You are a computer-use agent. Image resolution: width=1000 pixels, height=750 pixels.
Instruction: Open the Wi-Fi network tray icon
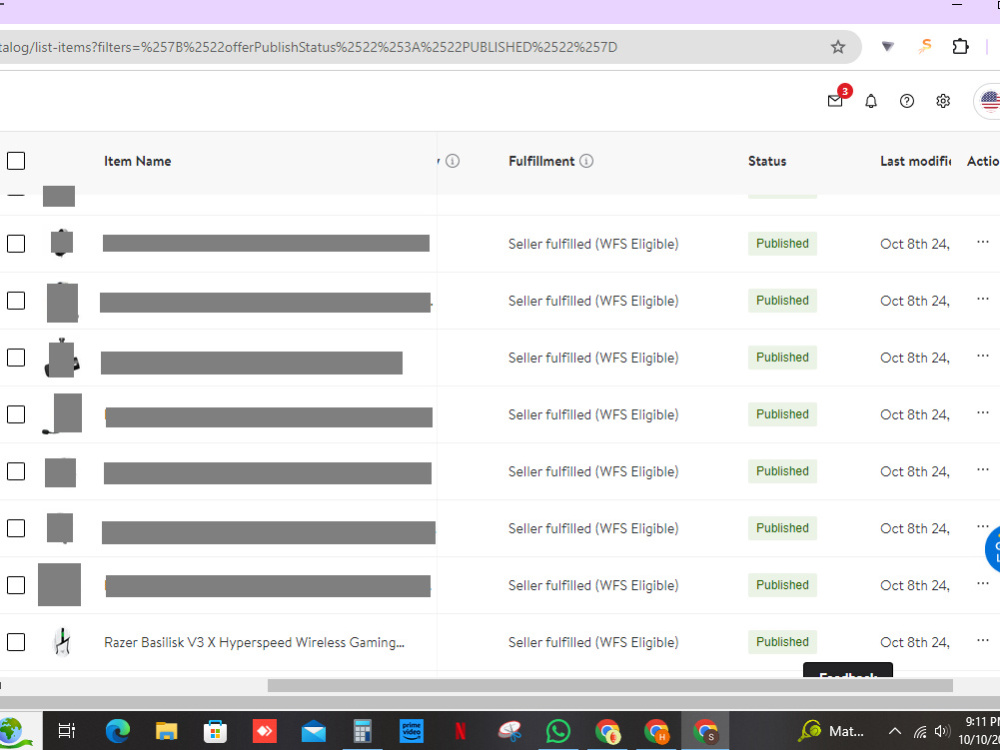point(920,732)
